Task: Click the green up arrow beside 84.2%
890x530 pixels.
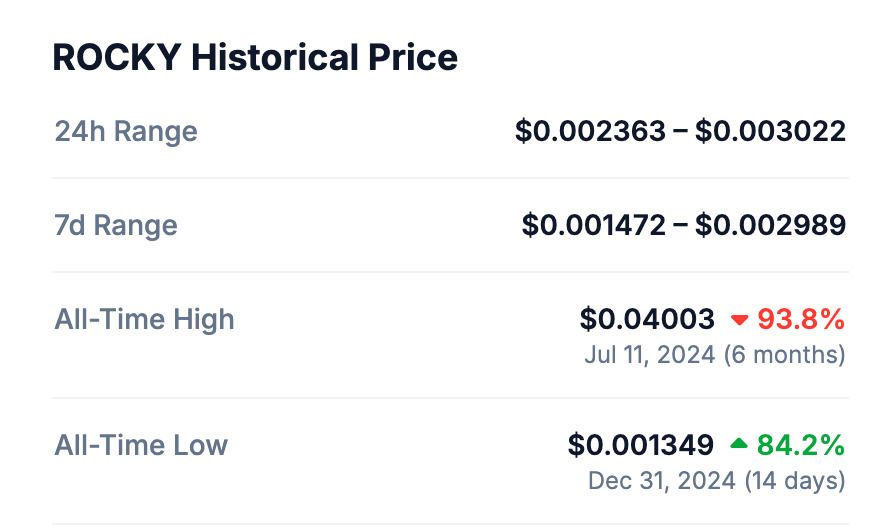Action: coord(739,444)
